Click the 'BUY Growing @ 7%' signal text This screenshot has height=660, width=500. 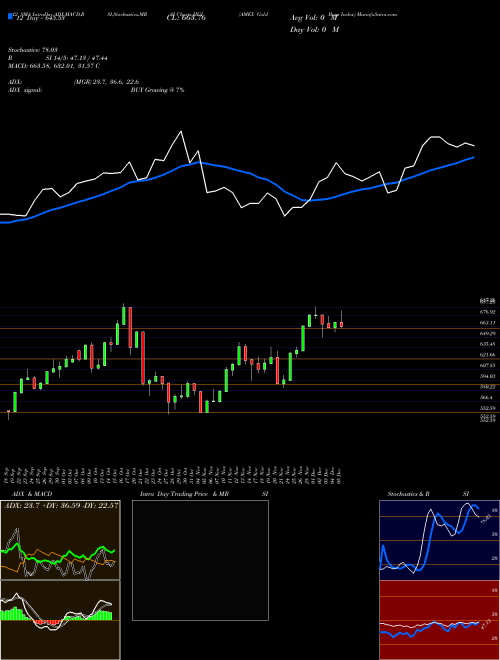tap(157, 90)
